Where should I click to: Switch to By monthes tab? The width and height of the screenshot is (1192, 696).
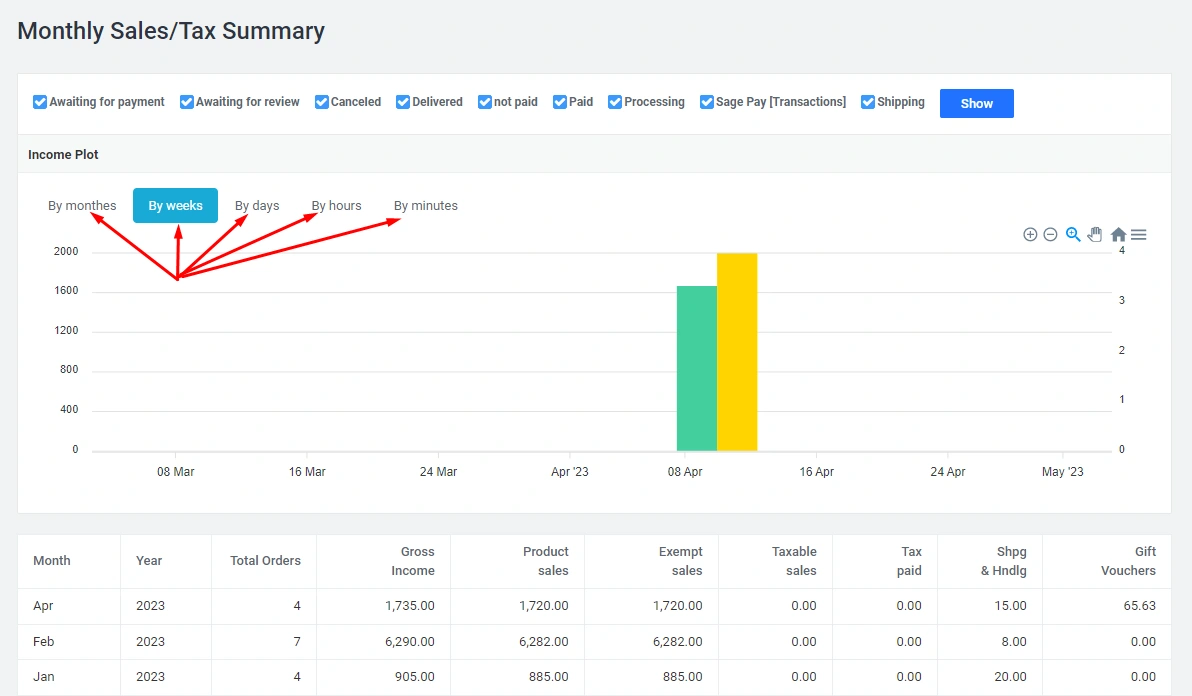tap(82, 206)
